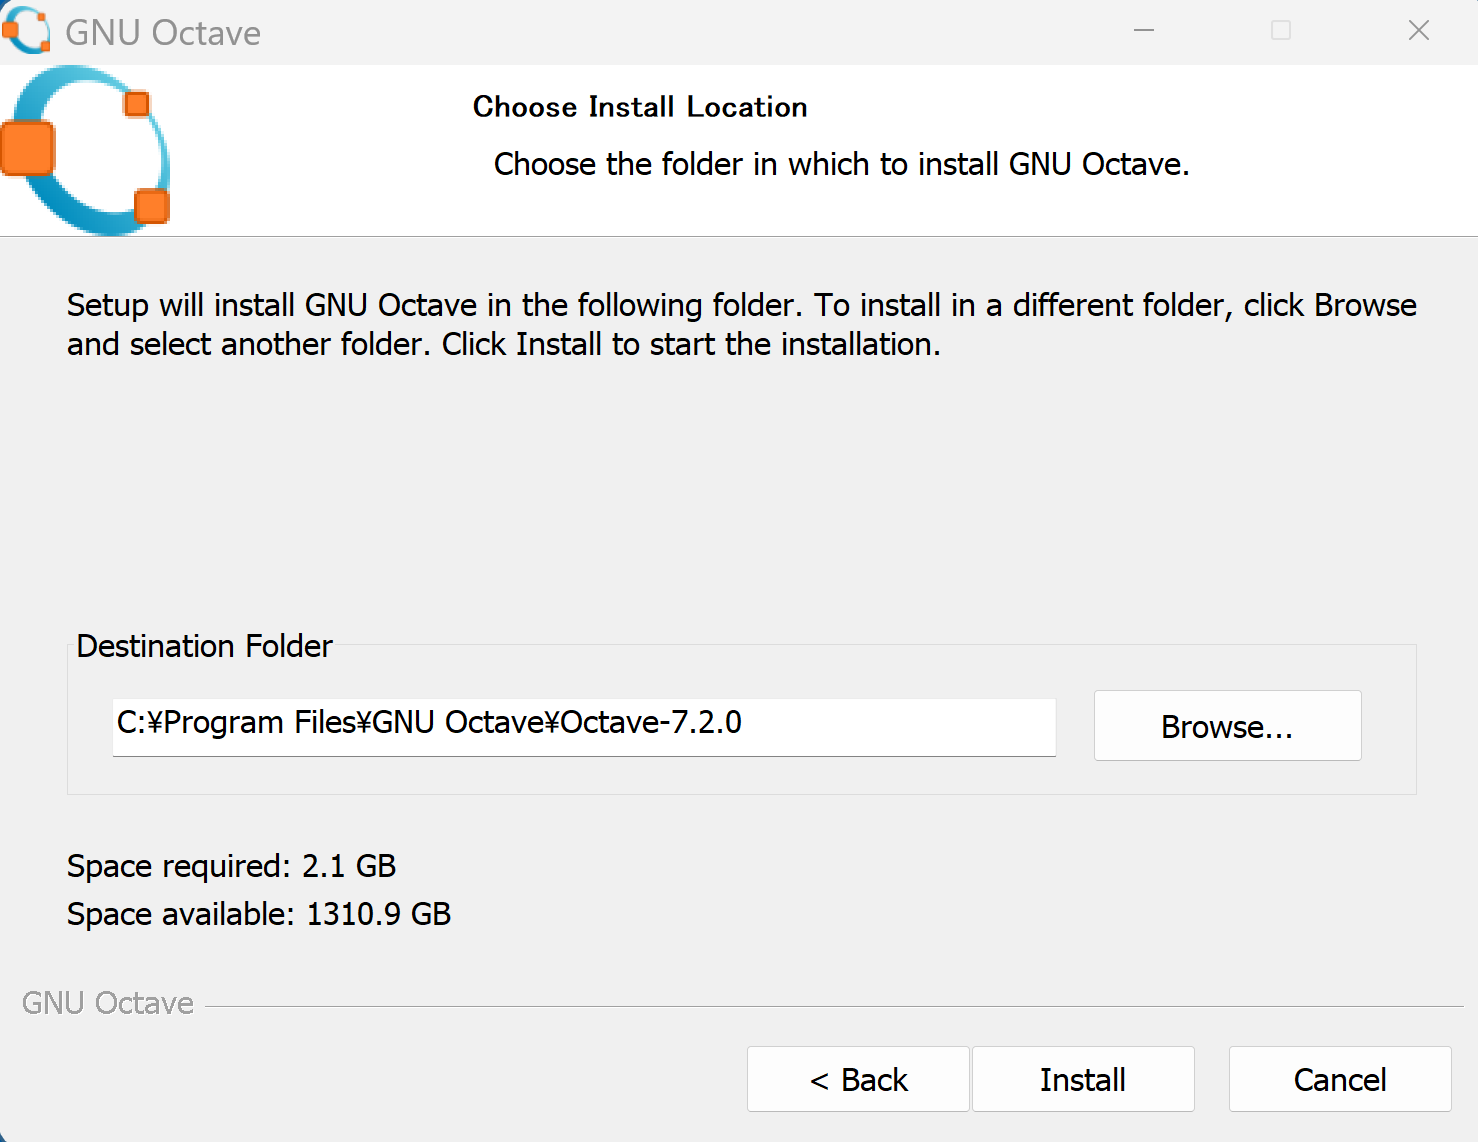Close the GNU Octave setup window
The image size is (1478, 1142).
pos(1418,31)
